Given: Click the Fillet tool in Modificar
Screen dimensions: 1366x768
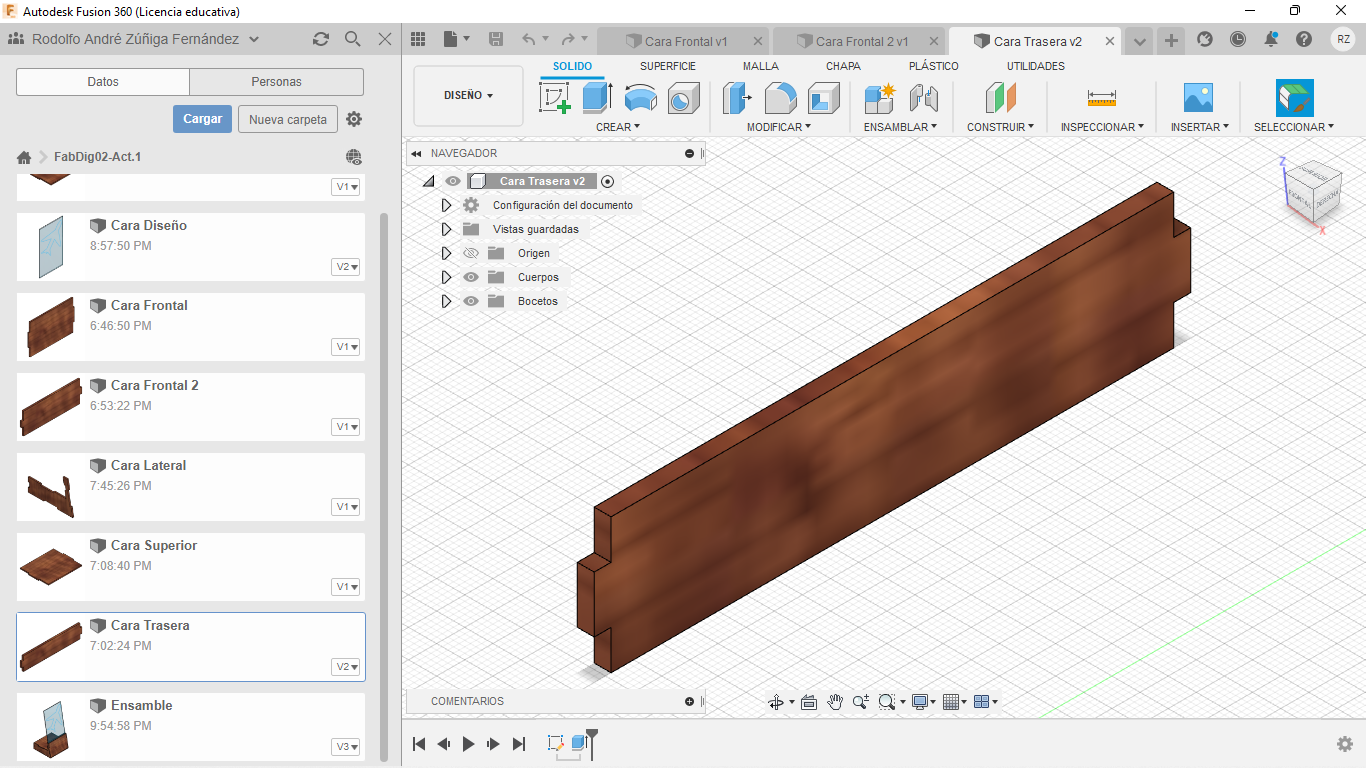Looking at the screenshot, I should (780, 98).
